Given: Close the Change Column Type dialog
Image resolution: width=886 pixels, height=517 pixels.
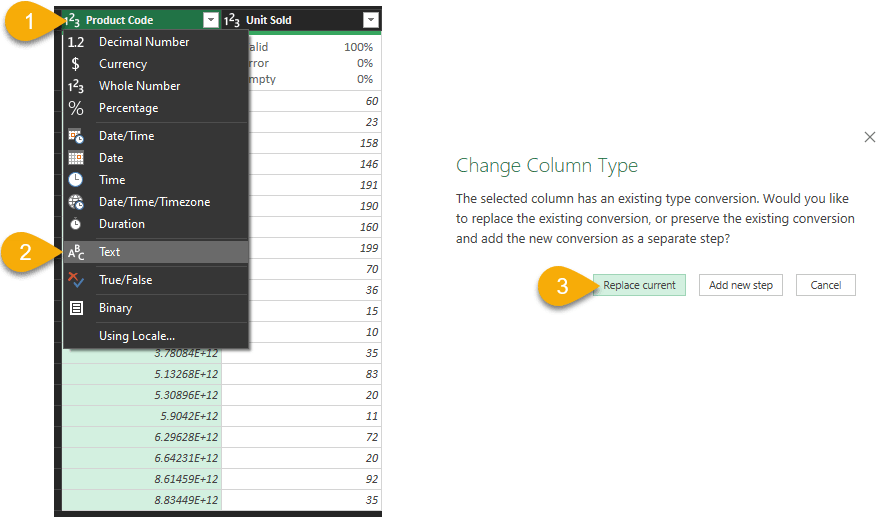Looking at the screenshot, I should click(x=869, y=137).
